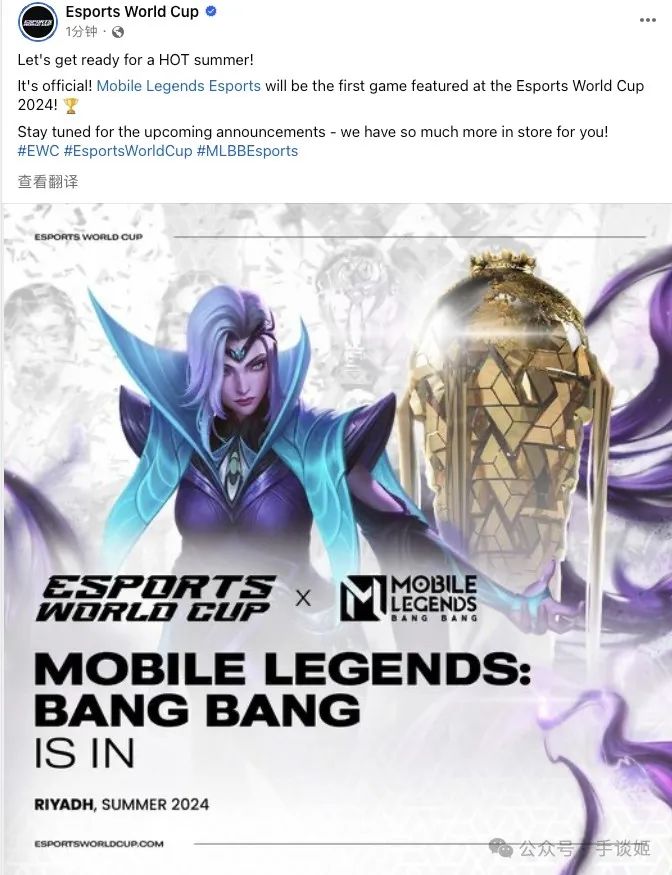Click the RIYADH, SUMMER 2024 text

122,805
